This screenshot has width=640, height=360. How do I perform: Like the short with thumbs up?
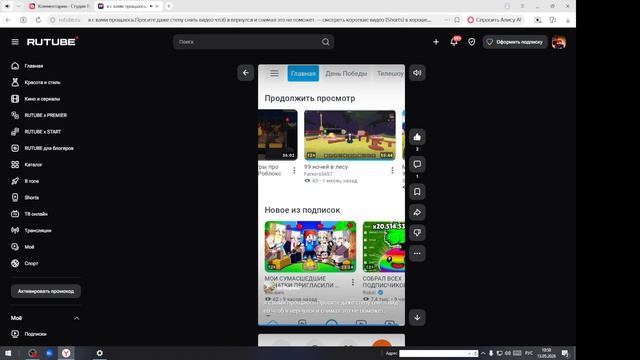(417, 137)
